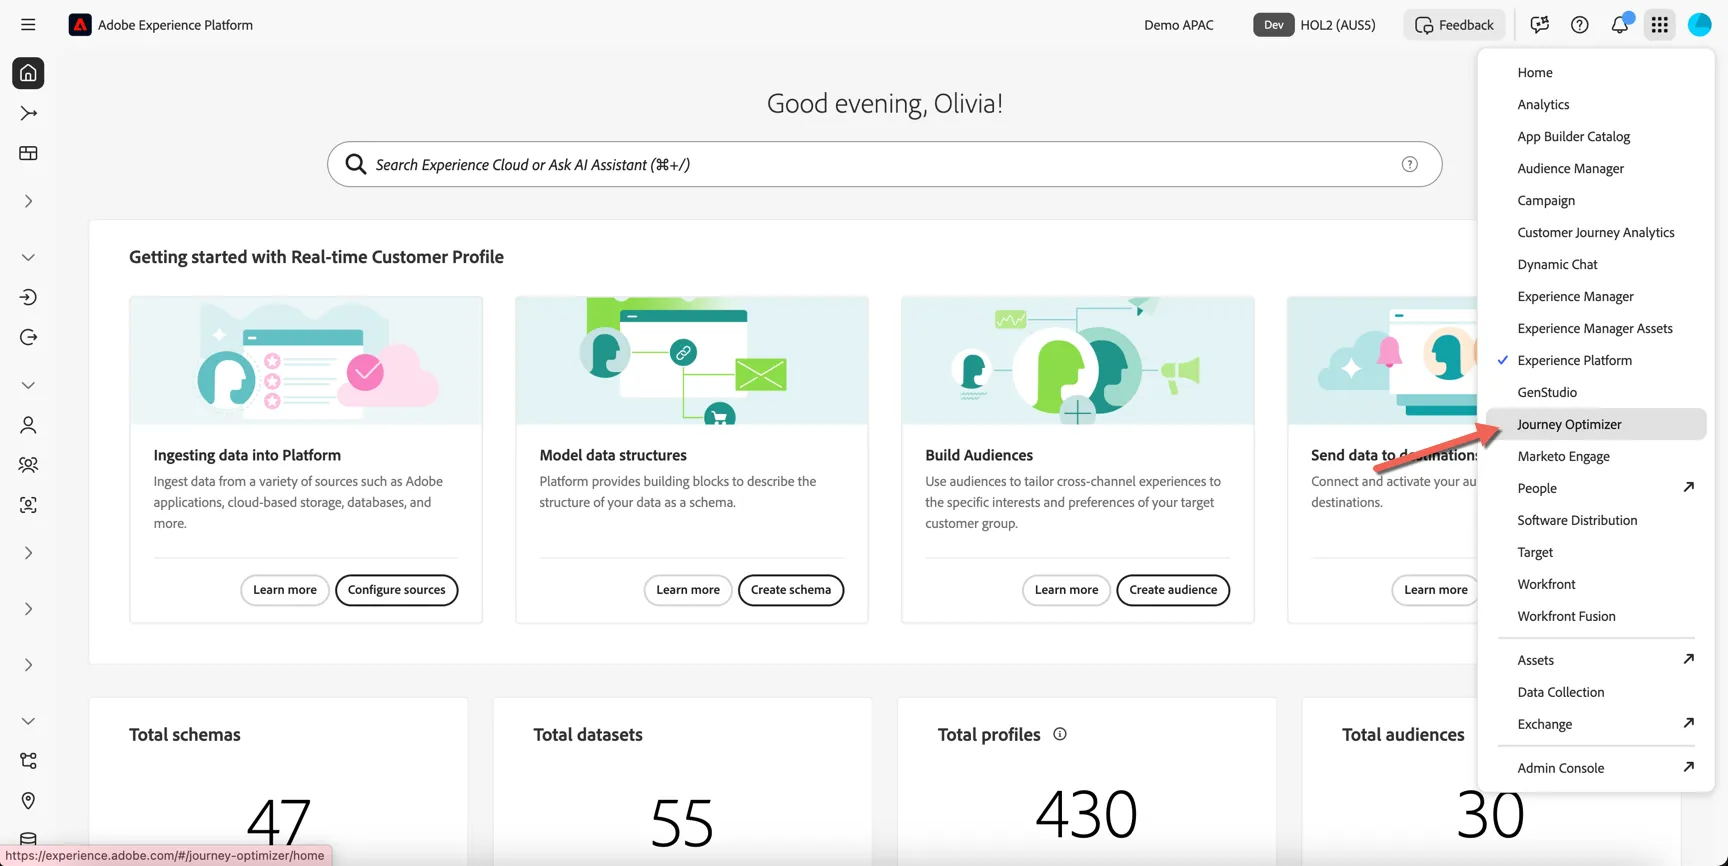
Task: Select Journey Optimizer in app switcher
Action: point(1596,424)
